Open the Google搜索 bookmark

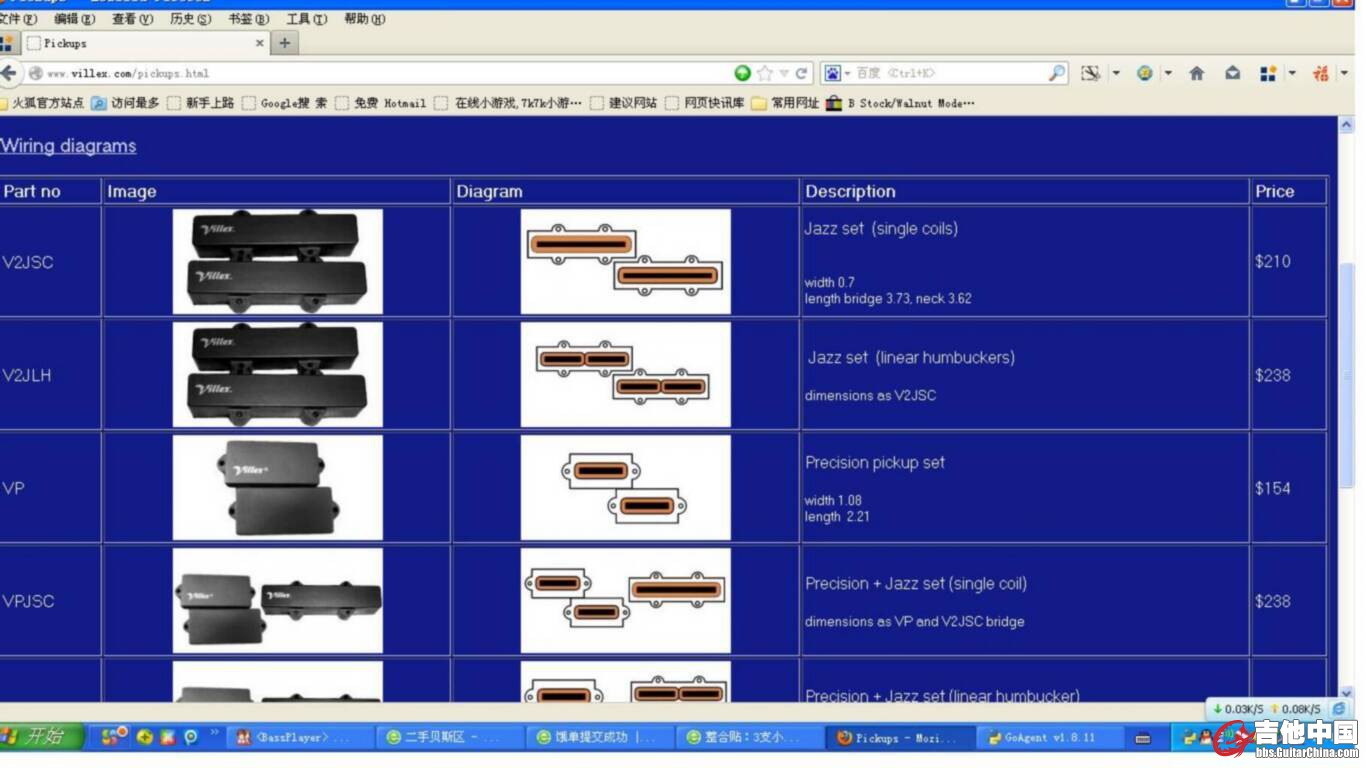pos(285,103)
